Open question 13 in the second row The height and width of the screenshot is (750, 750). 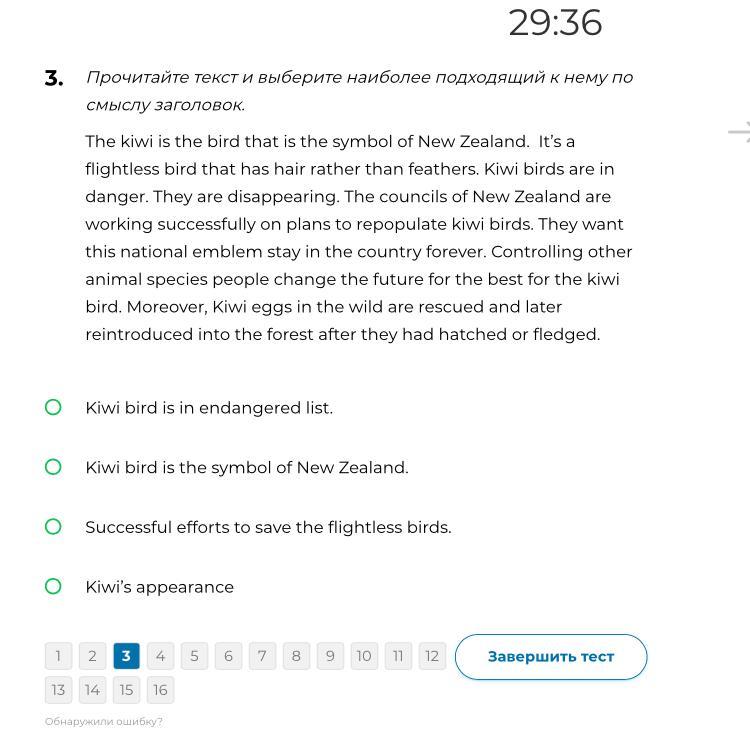pos(58,690)
